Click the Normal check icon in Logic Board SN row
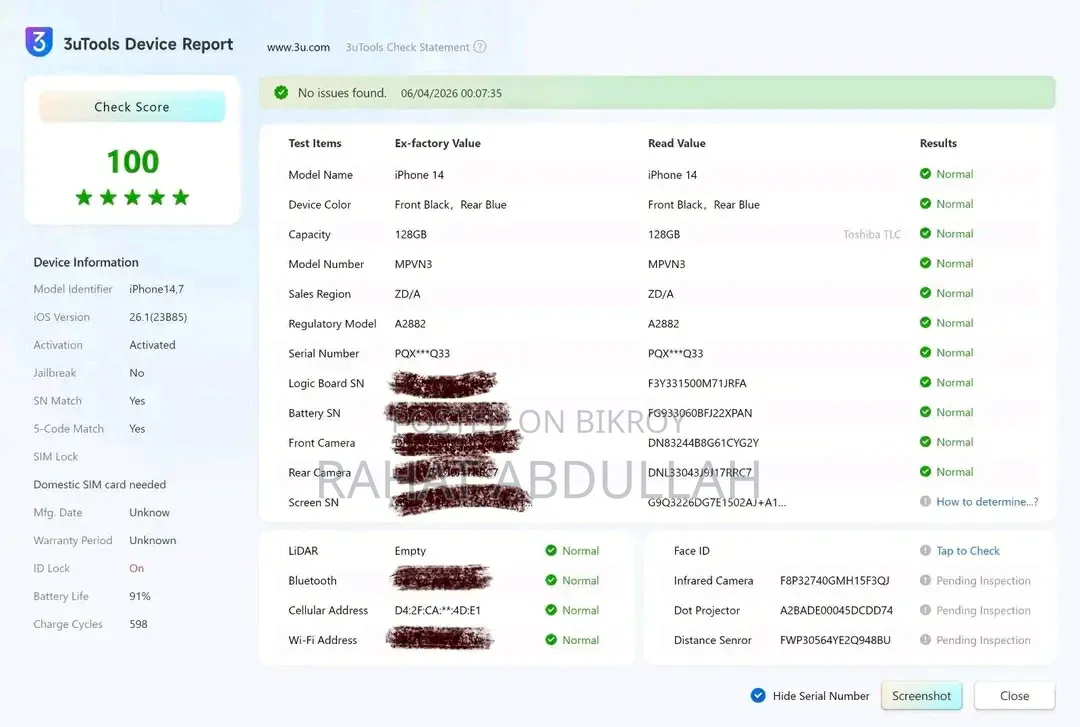Screen dimensions: 1080x727 (925, 382)
